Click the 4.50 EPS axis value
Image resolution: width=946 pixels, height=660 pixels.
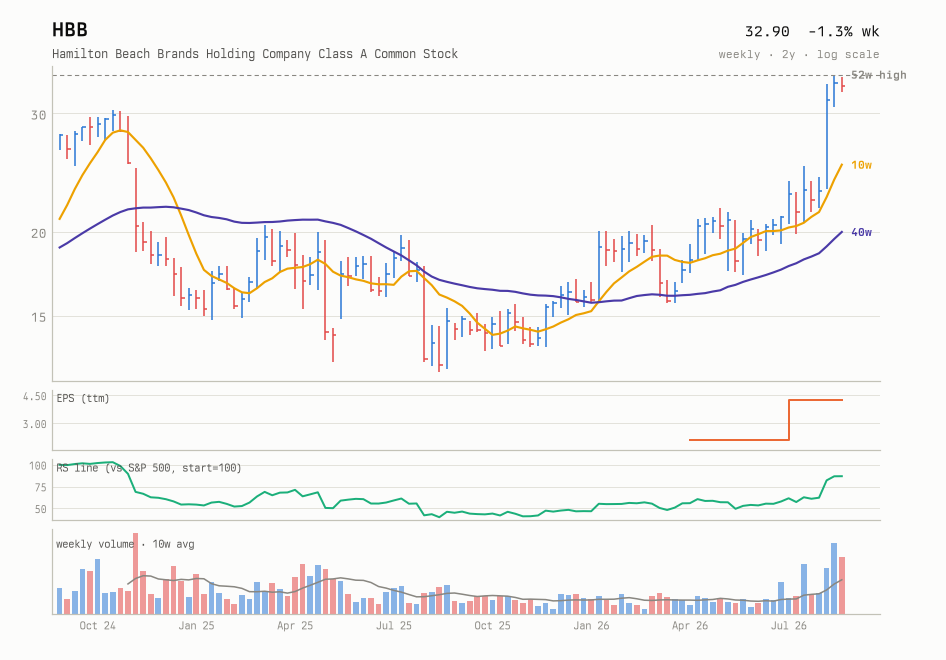pyautogui.click(x=34, y=396)
